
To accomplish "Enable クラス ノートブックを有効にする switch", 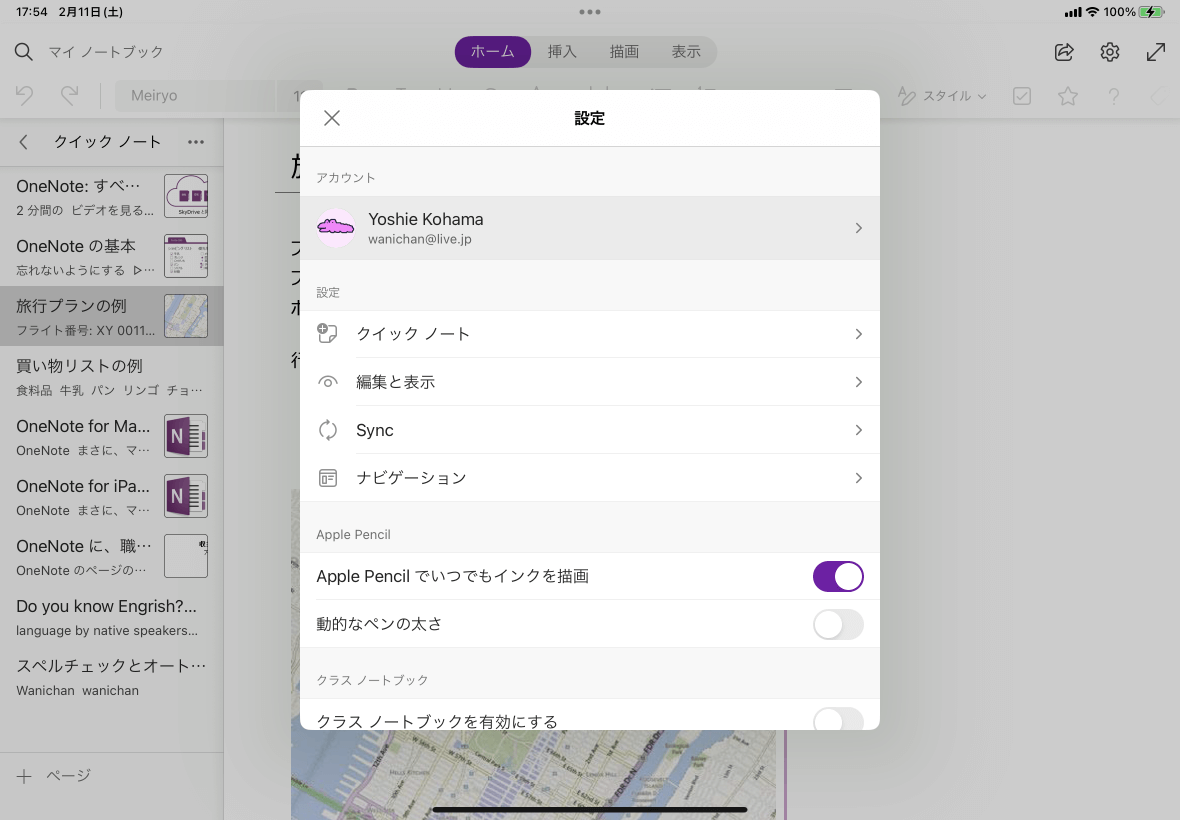I will [838, 719].
